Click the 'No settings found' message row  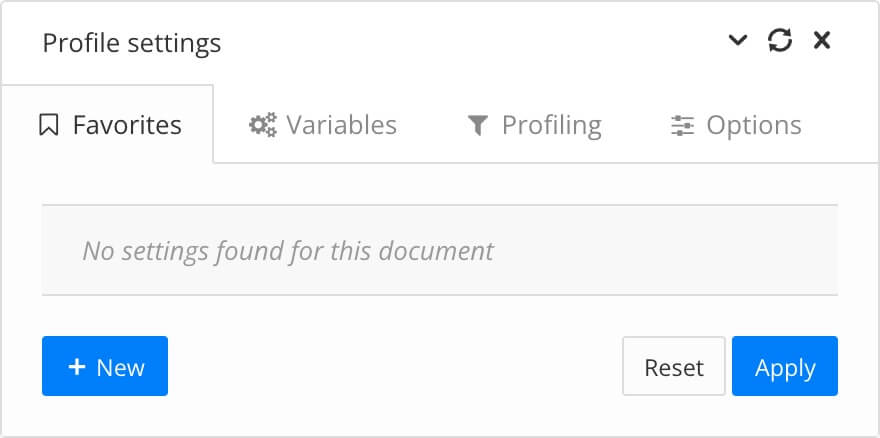pos(439,250)
